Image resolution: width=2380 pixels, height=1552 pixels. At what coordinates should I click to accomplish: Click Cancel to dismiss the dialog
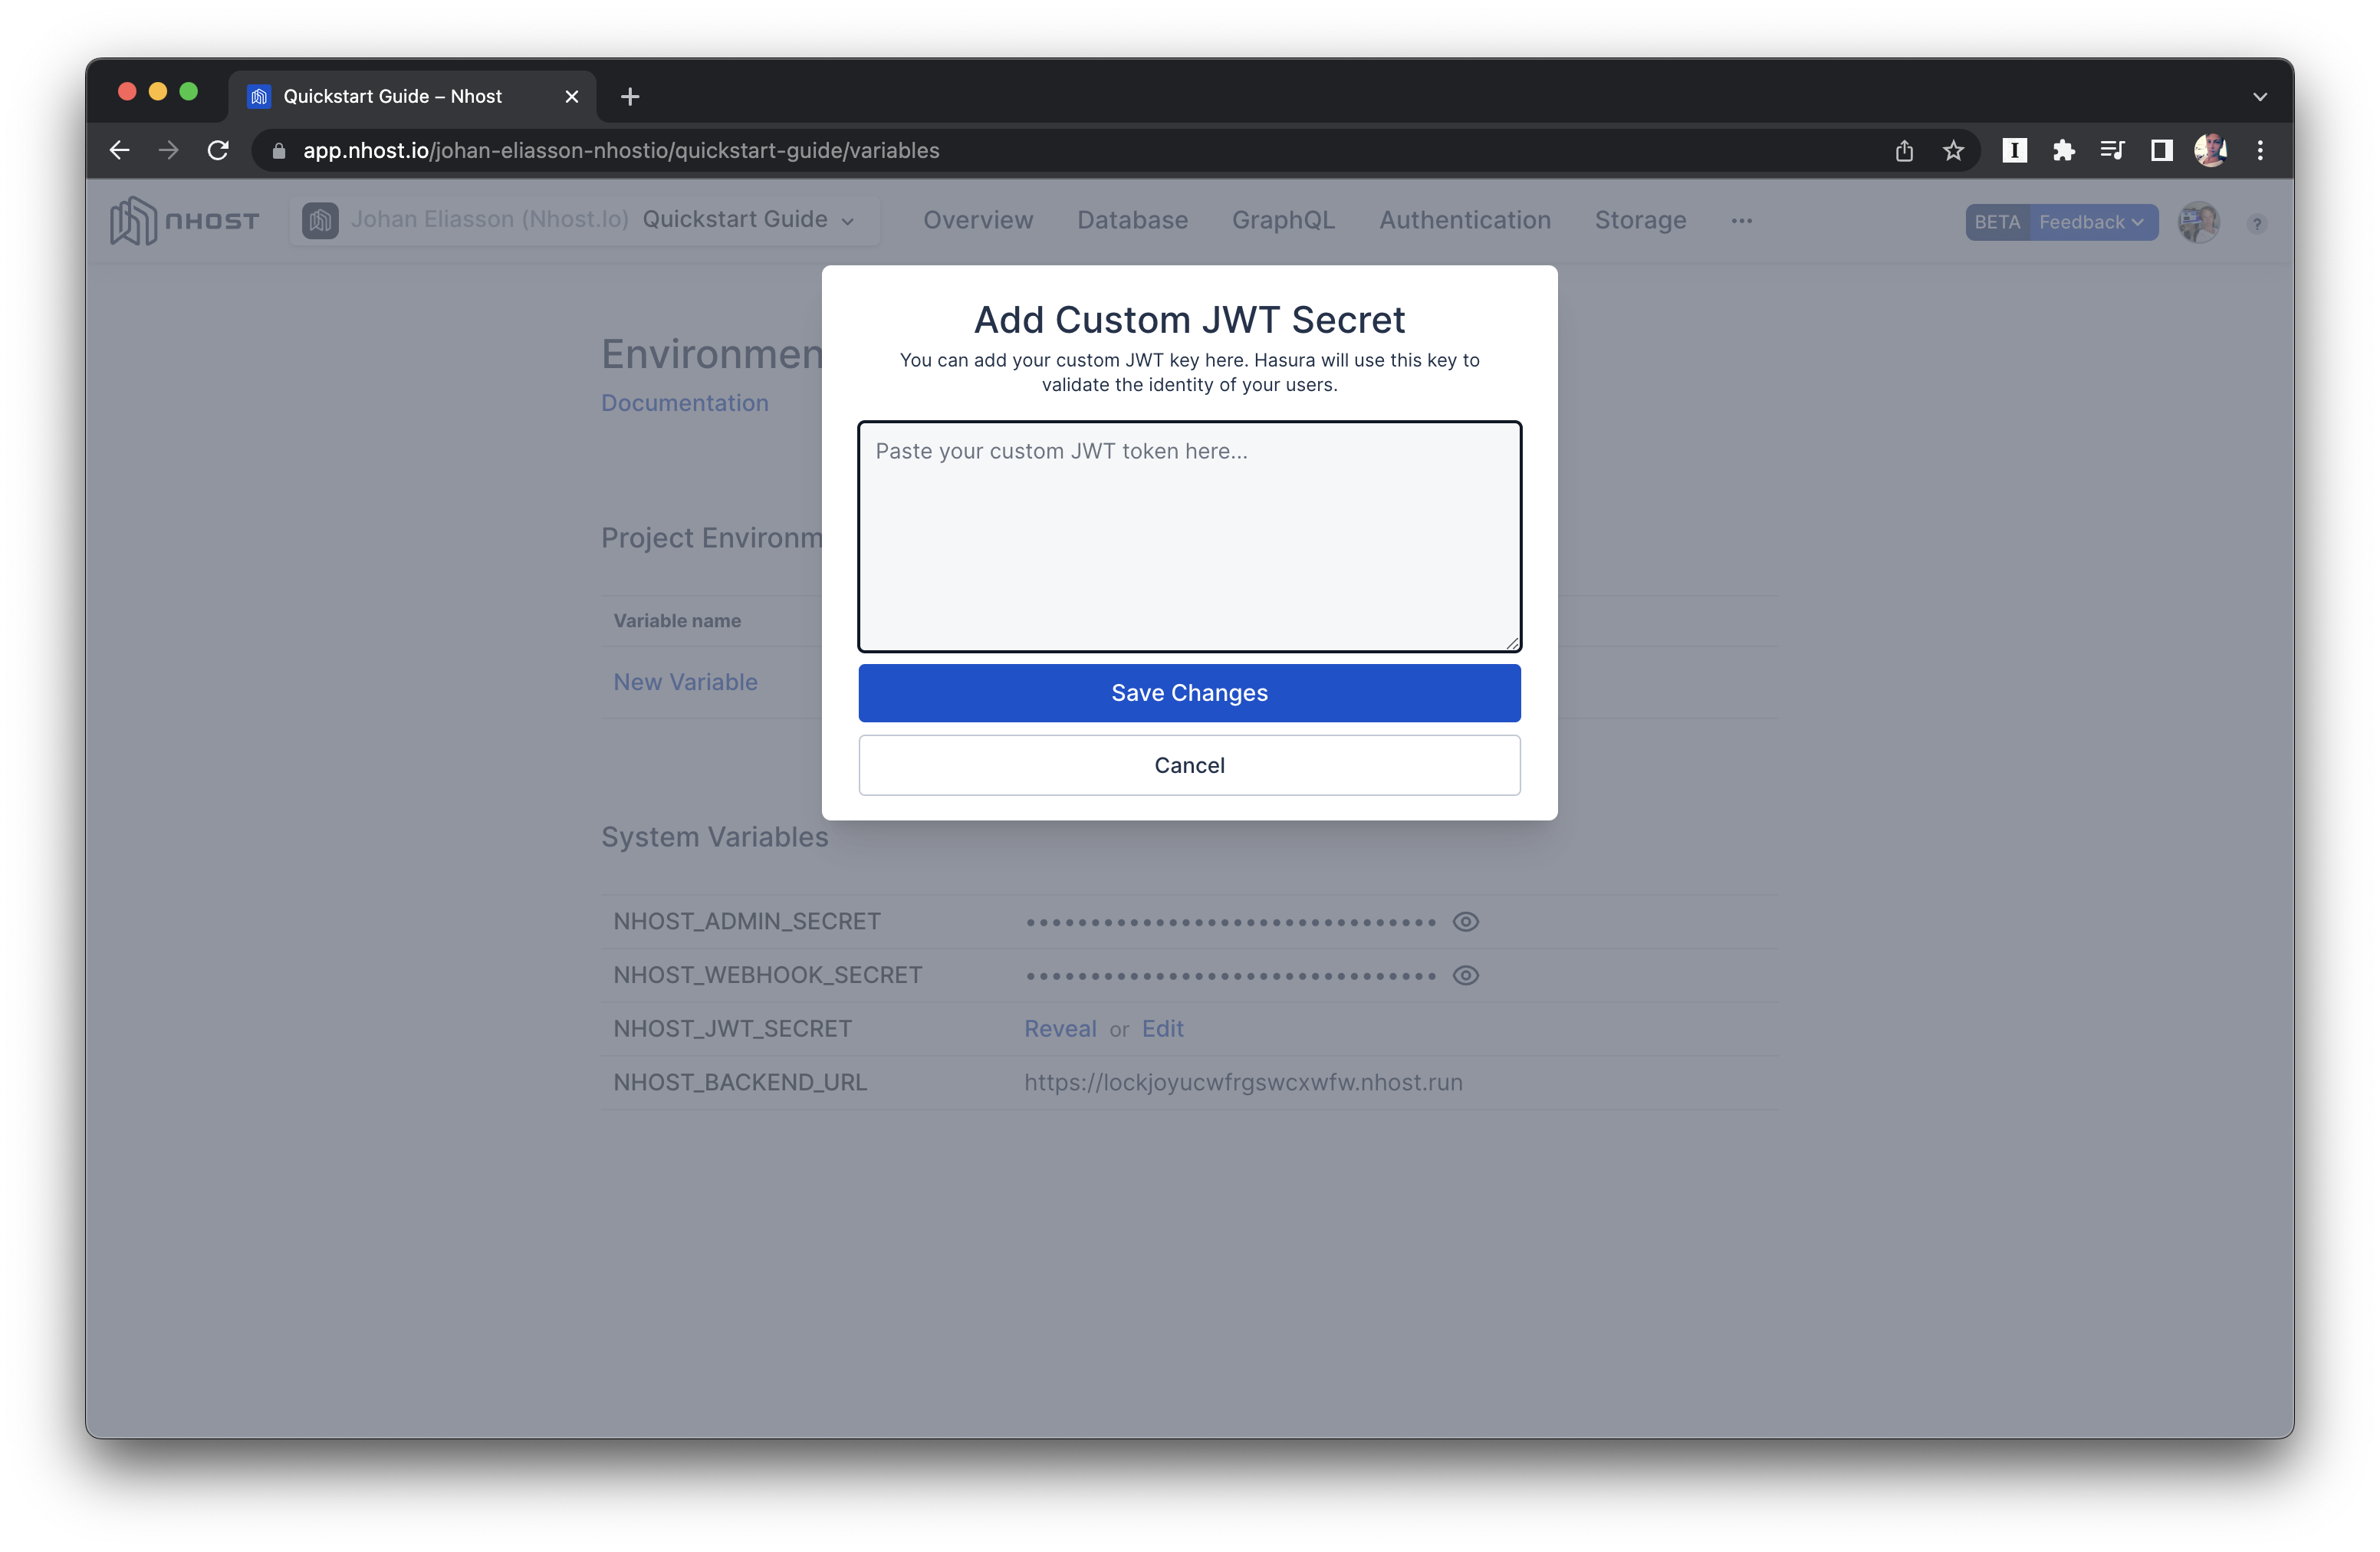click(1190, 764)
